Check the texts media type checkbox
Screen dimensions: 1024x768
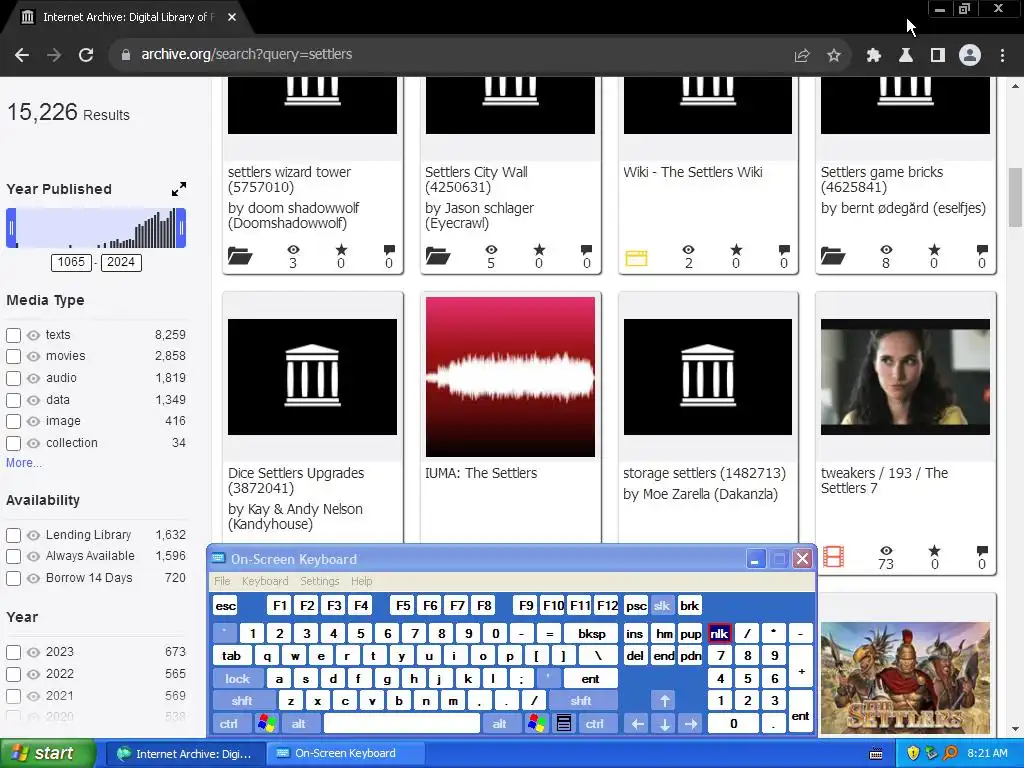(13, 335)
